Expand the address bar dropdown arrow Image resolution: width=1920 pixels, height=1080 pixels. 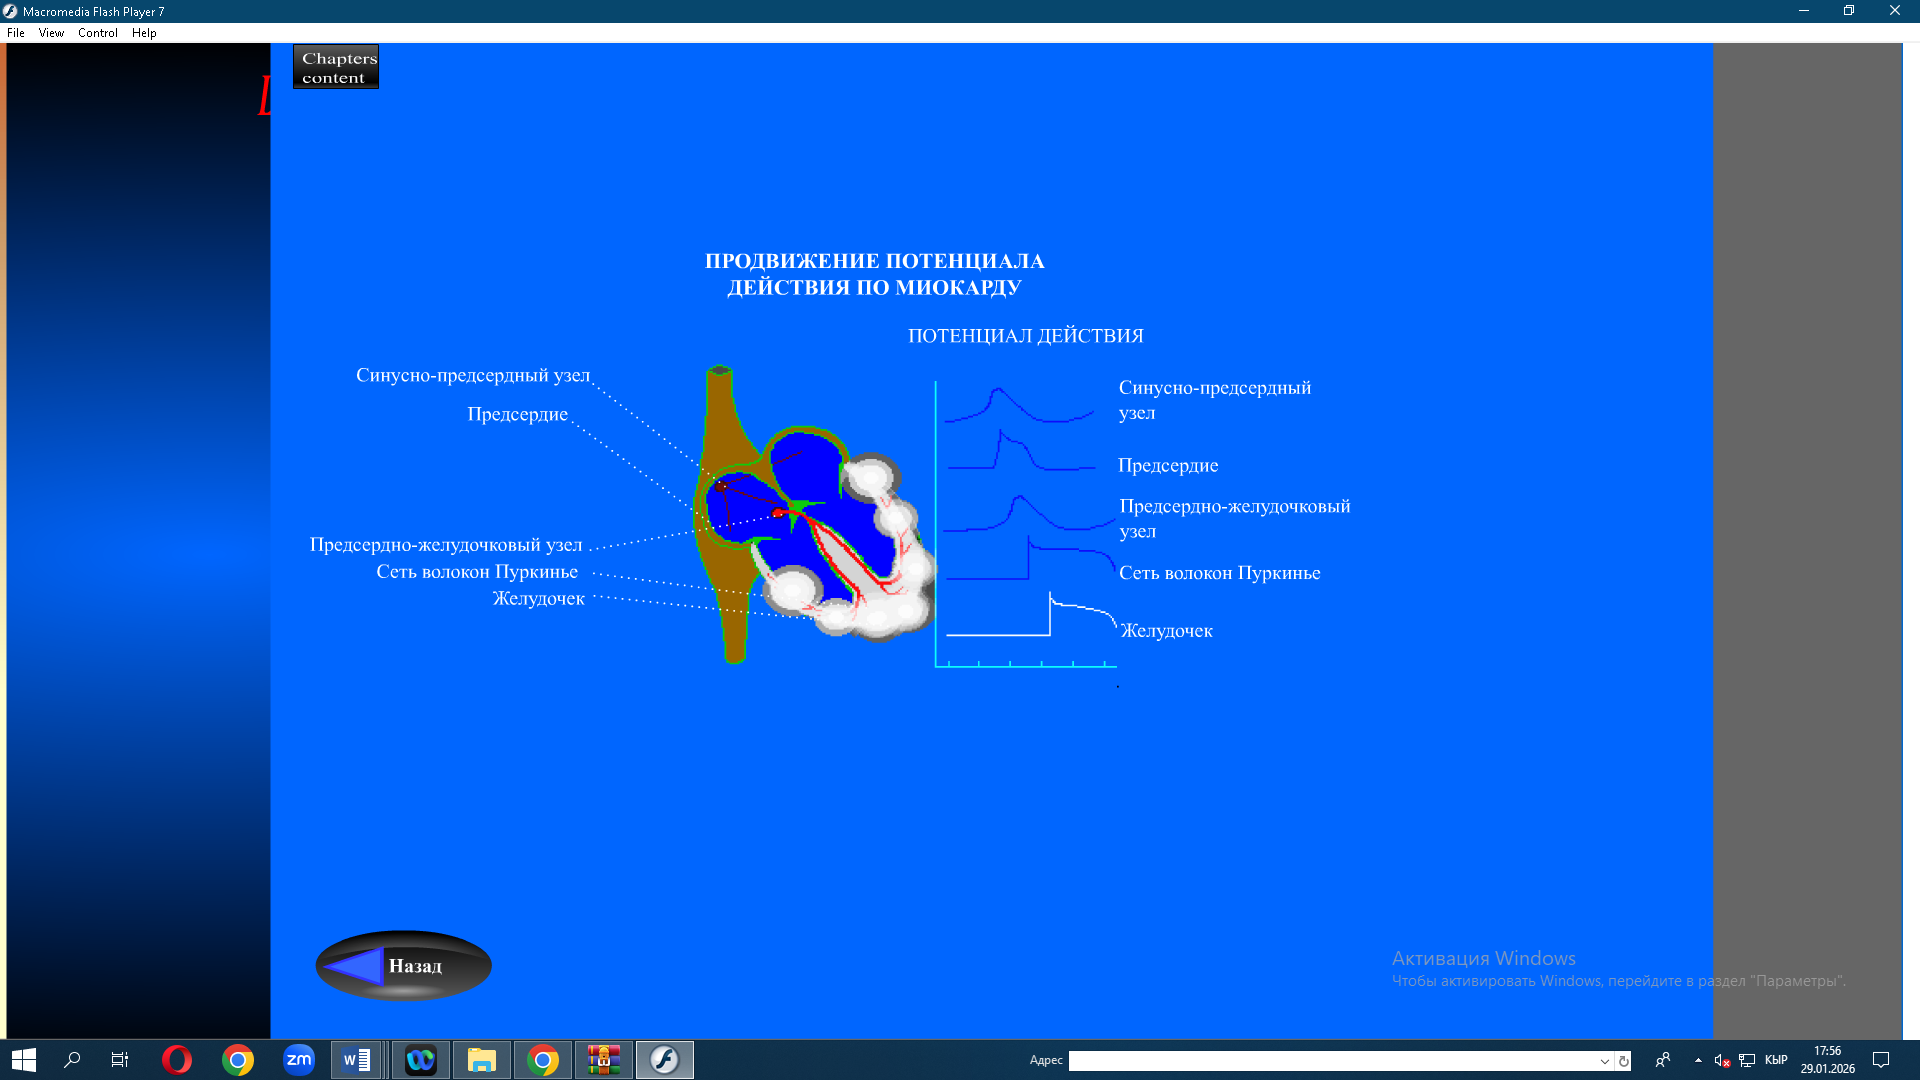pyautogui.click(x=1604, y=1061)
